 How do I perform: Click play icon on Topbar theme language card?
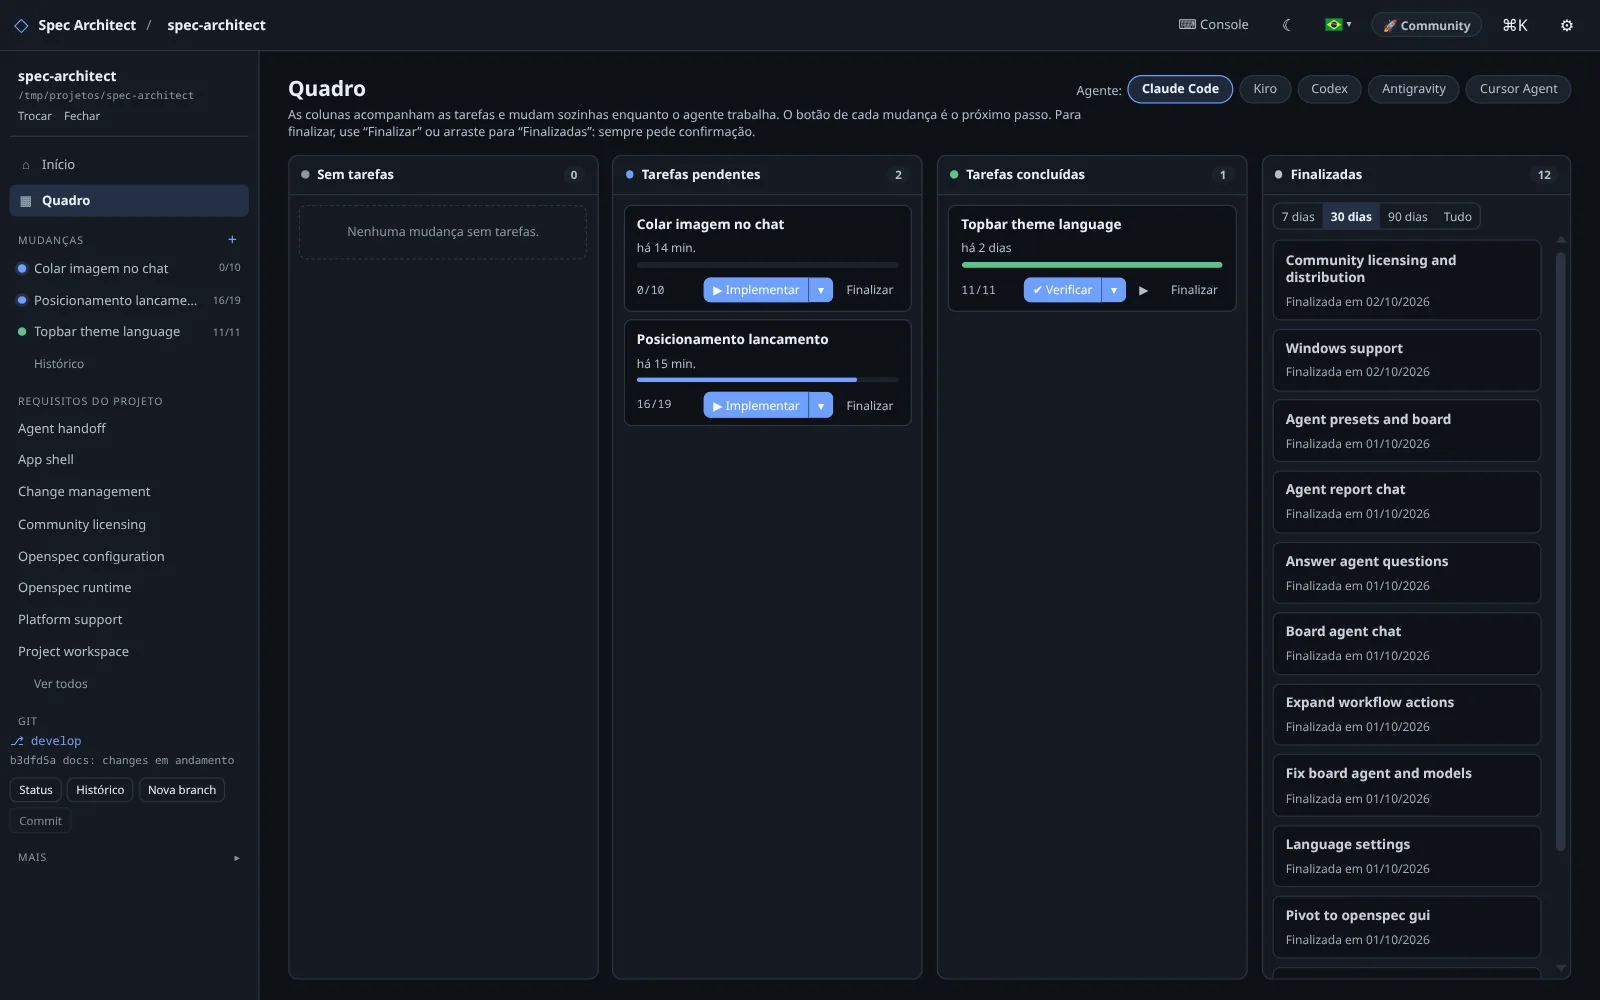click(1143, 290)
